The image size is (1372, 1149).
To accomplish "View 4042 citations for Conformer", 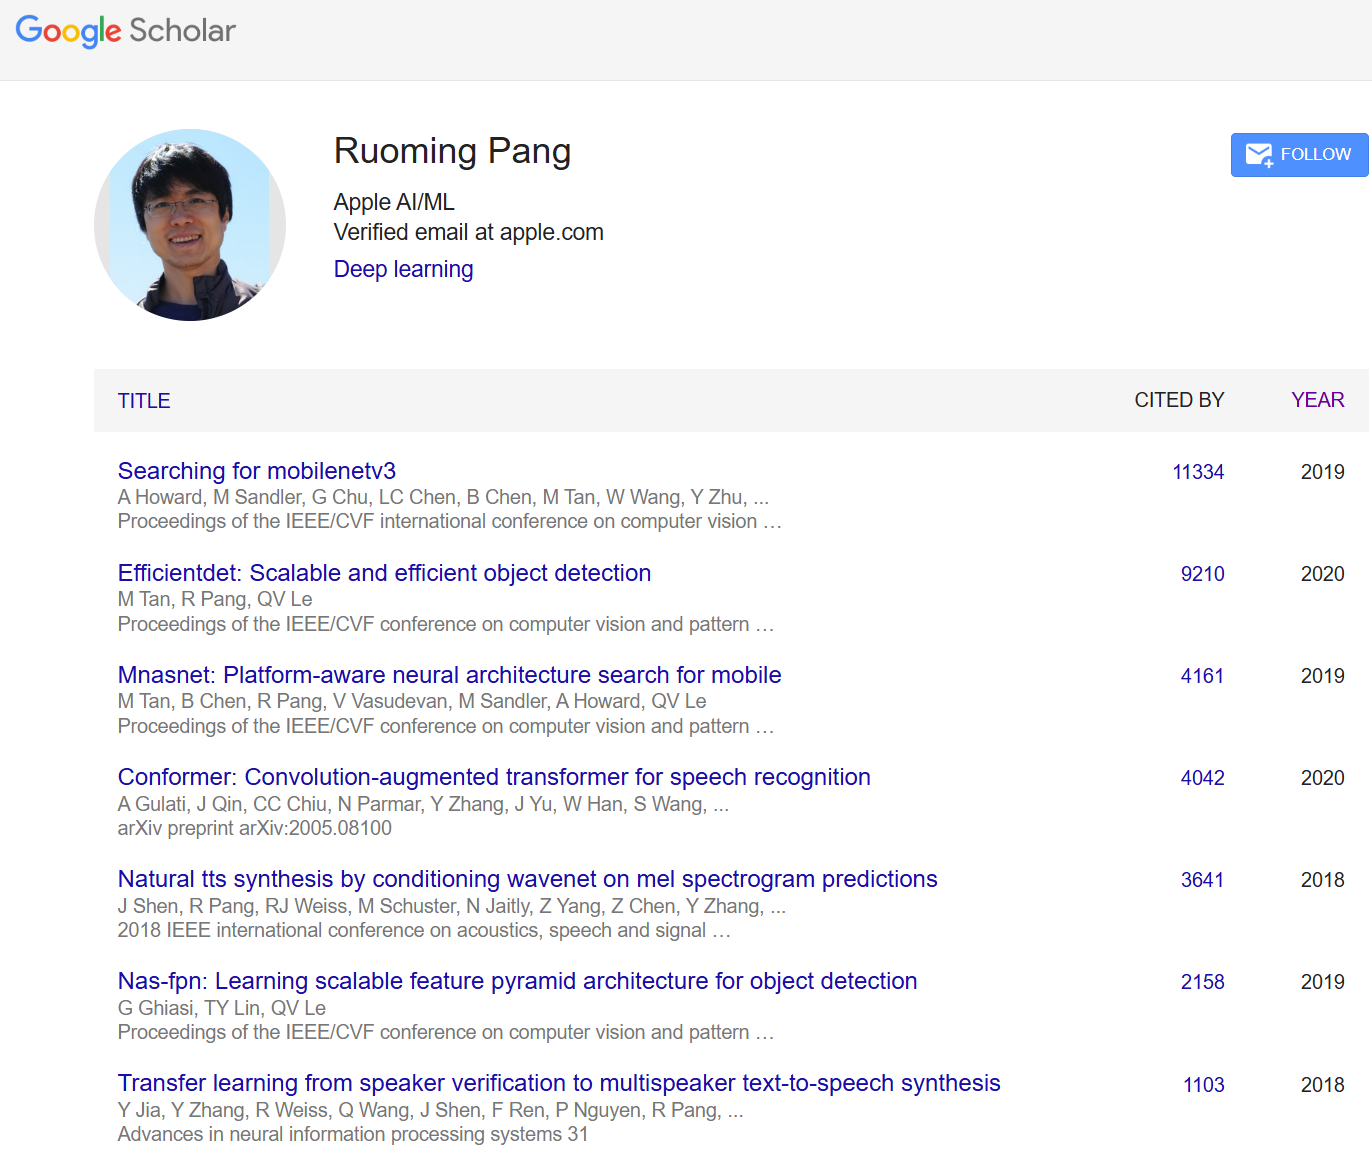I will pyautogui.click(x=1202, y=778).
